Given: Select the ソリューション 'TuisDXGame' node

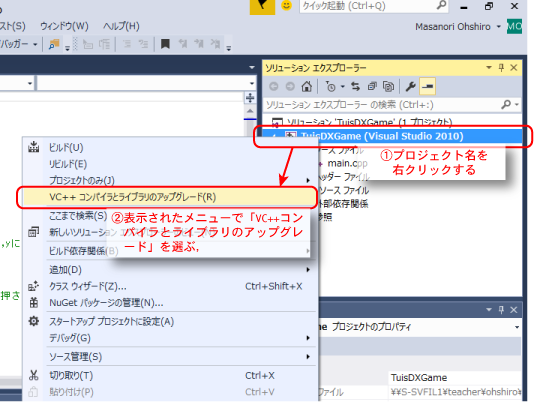Looking at the screenshot, I should (x=370, y=122).
